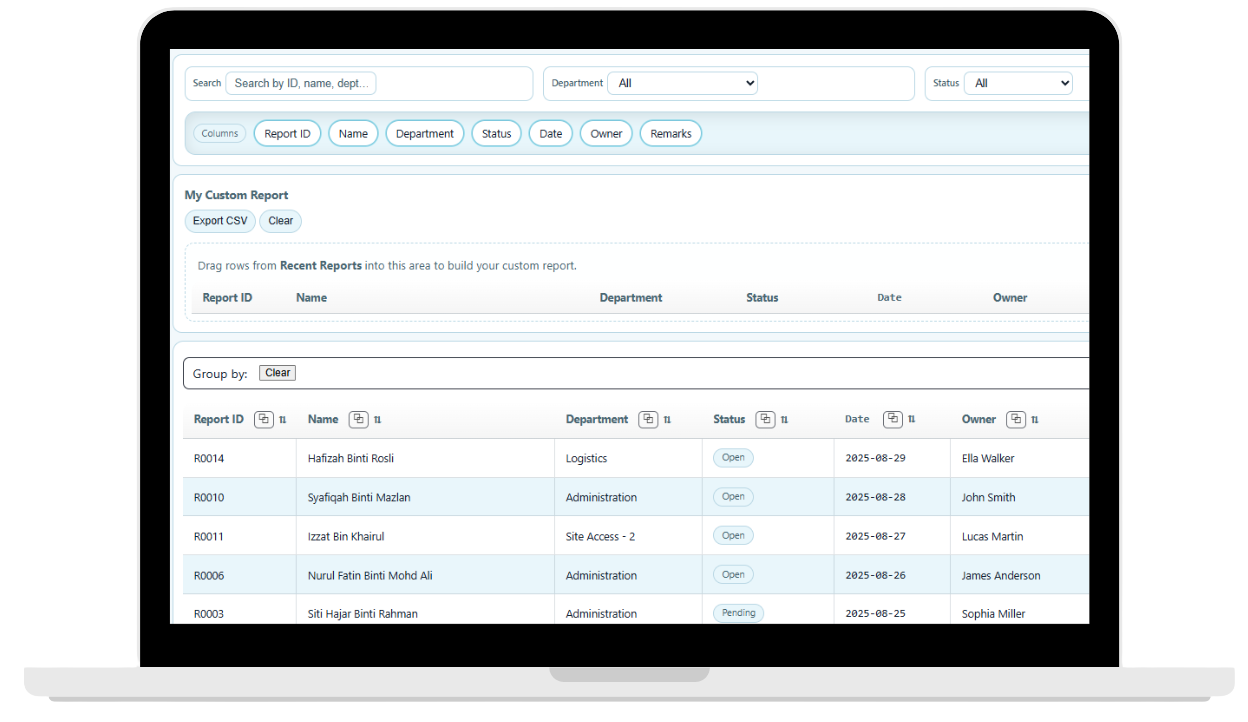The width and height of the screenshot is (1248, 722).
Task: Click the Export CSV button
Action: [x=220, y=220]
